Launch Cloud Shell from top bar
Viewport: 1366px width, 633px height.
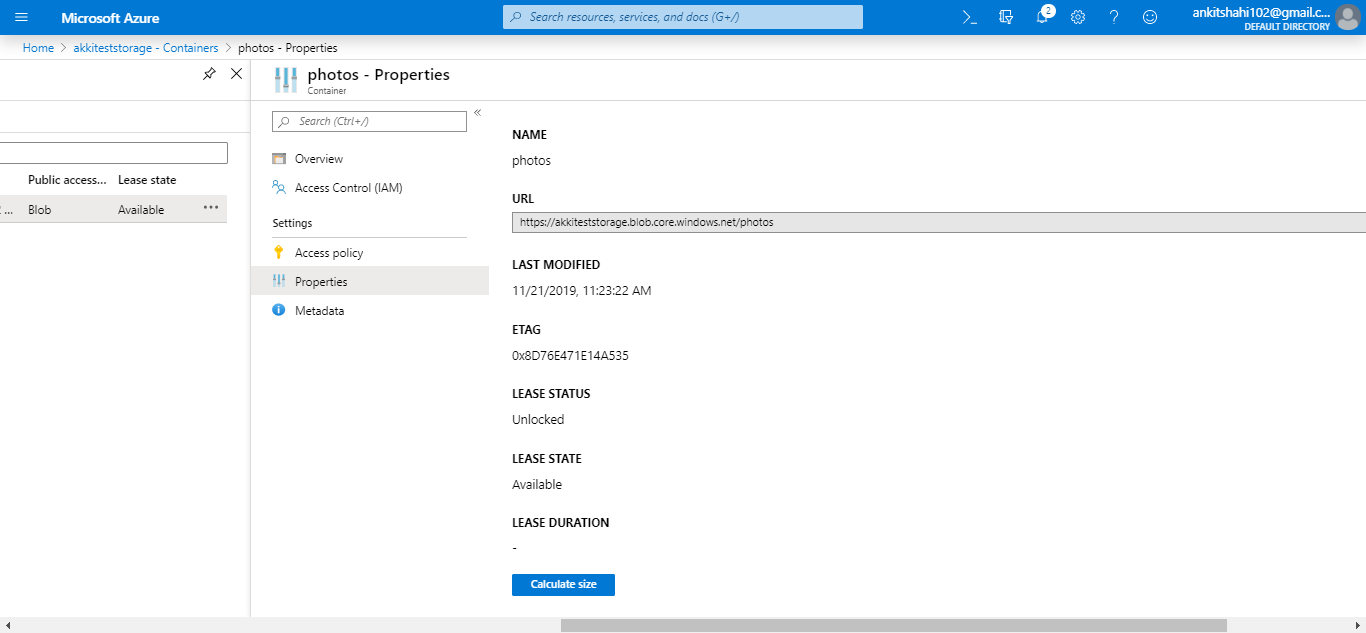pos(969,17)
